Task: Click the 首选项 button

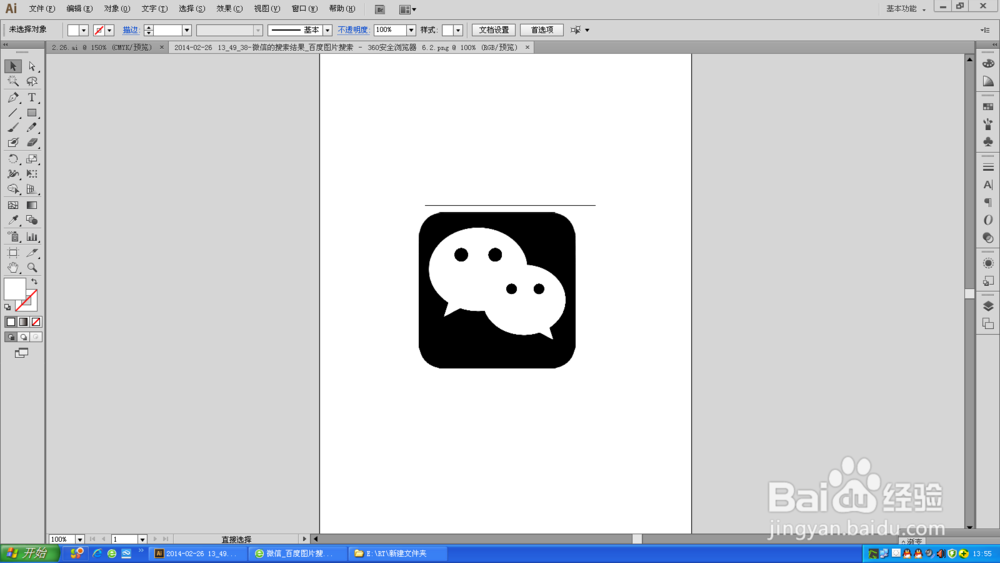Action: coord(542,30)
